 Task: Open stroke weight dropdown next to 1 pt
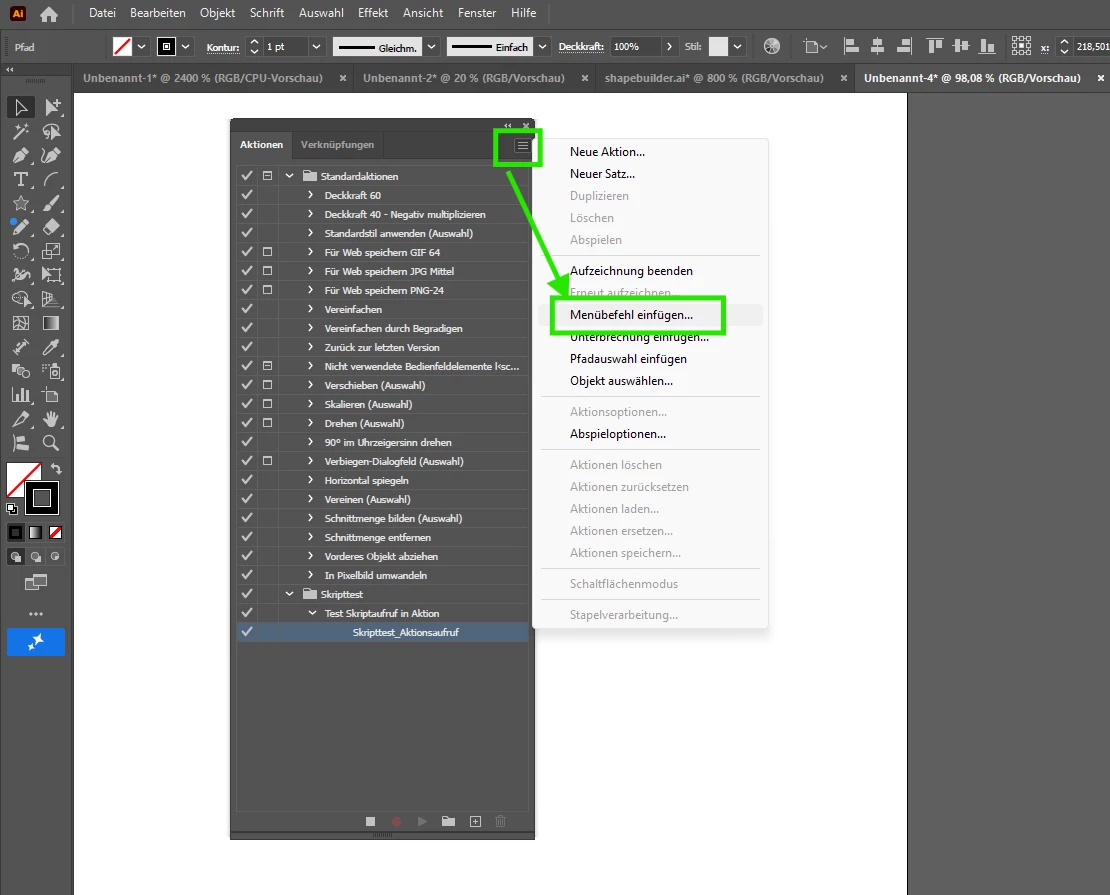coord(316,47)
